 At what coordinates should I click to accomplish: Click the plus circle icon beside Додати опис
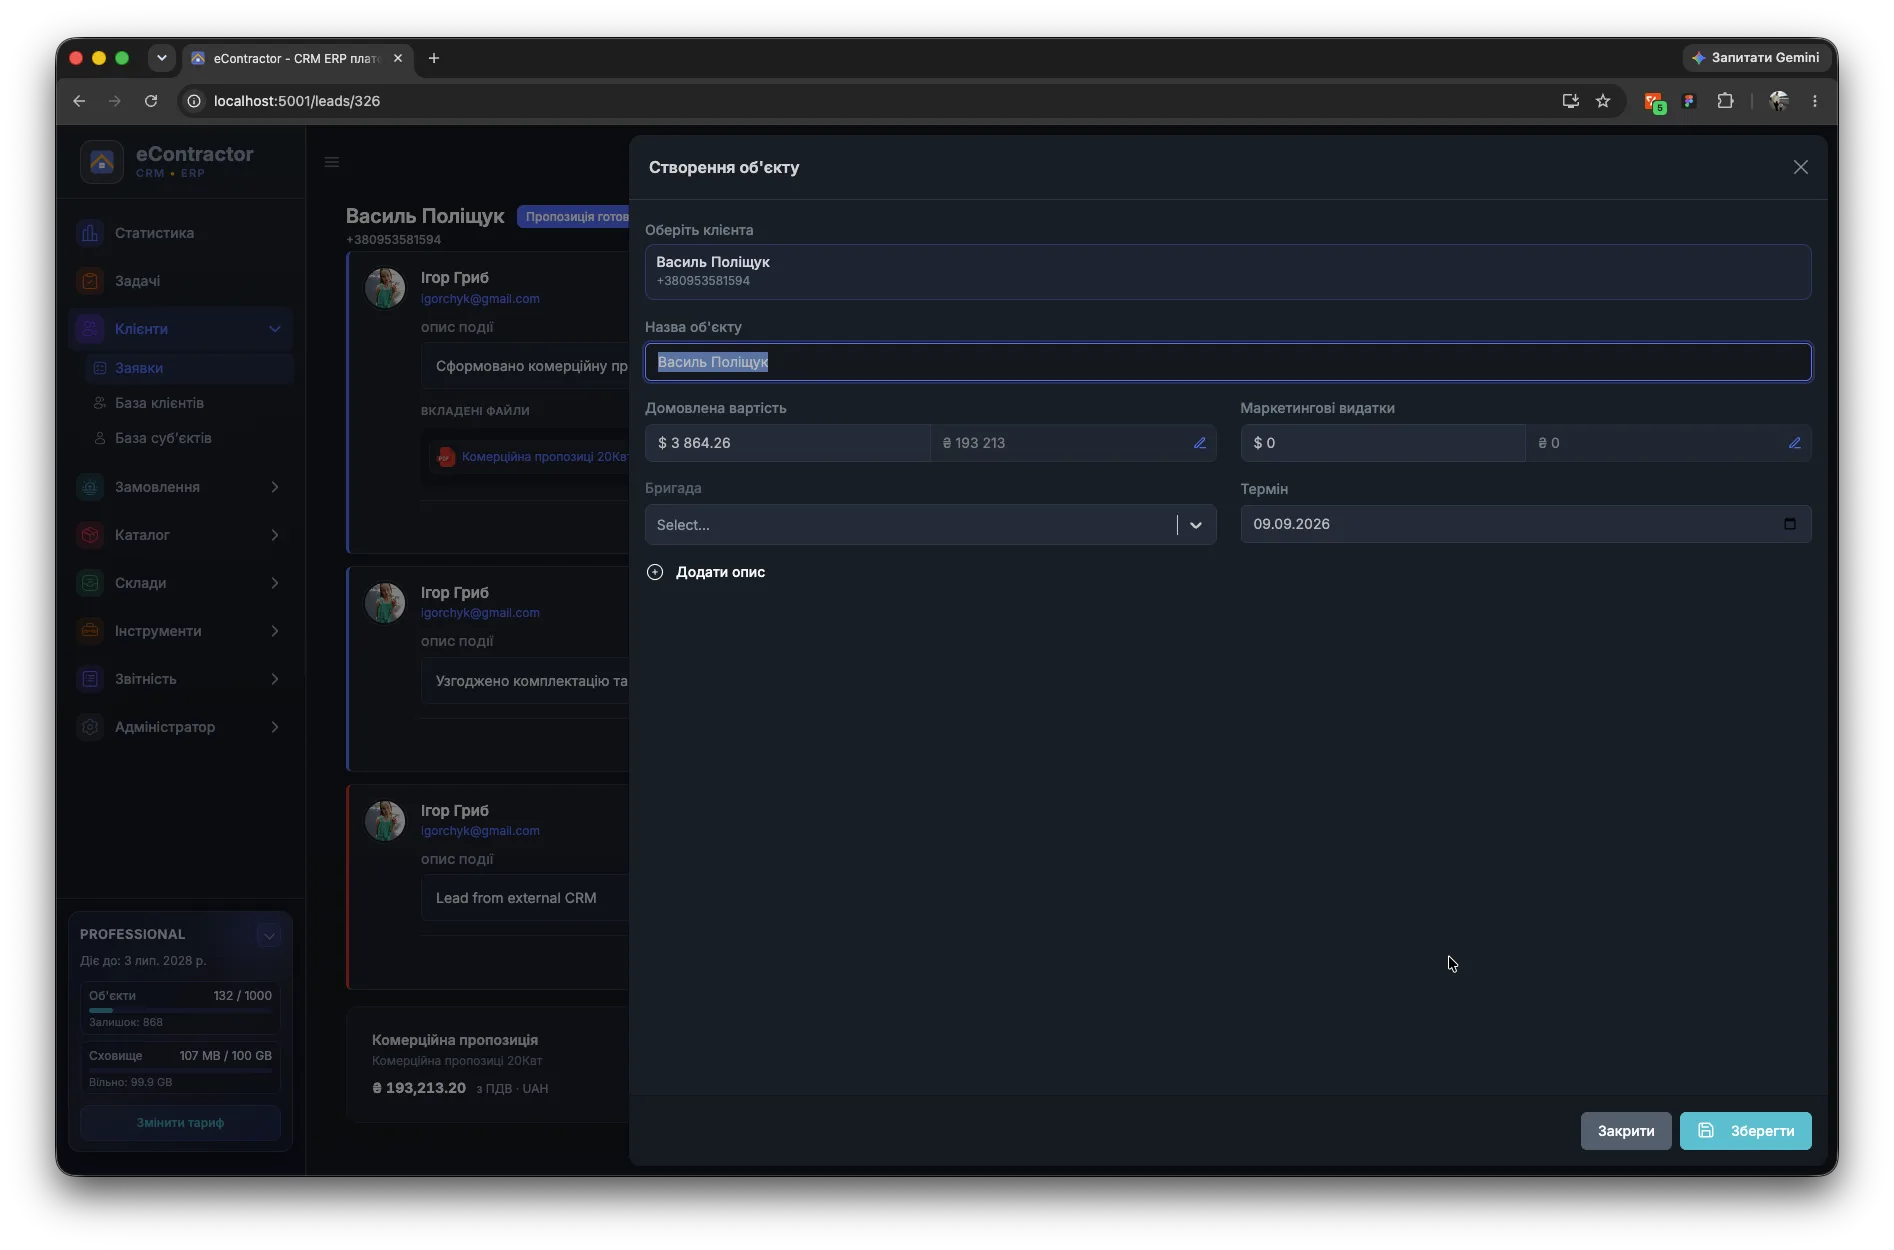pos(655,572)
